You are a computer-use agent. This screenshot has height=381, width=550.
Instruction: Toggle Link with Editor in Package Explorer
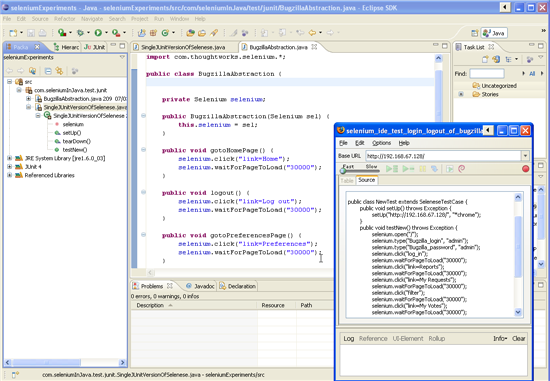[59, 71]
